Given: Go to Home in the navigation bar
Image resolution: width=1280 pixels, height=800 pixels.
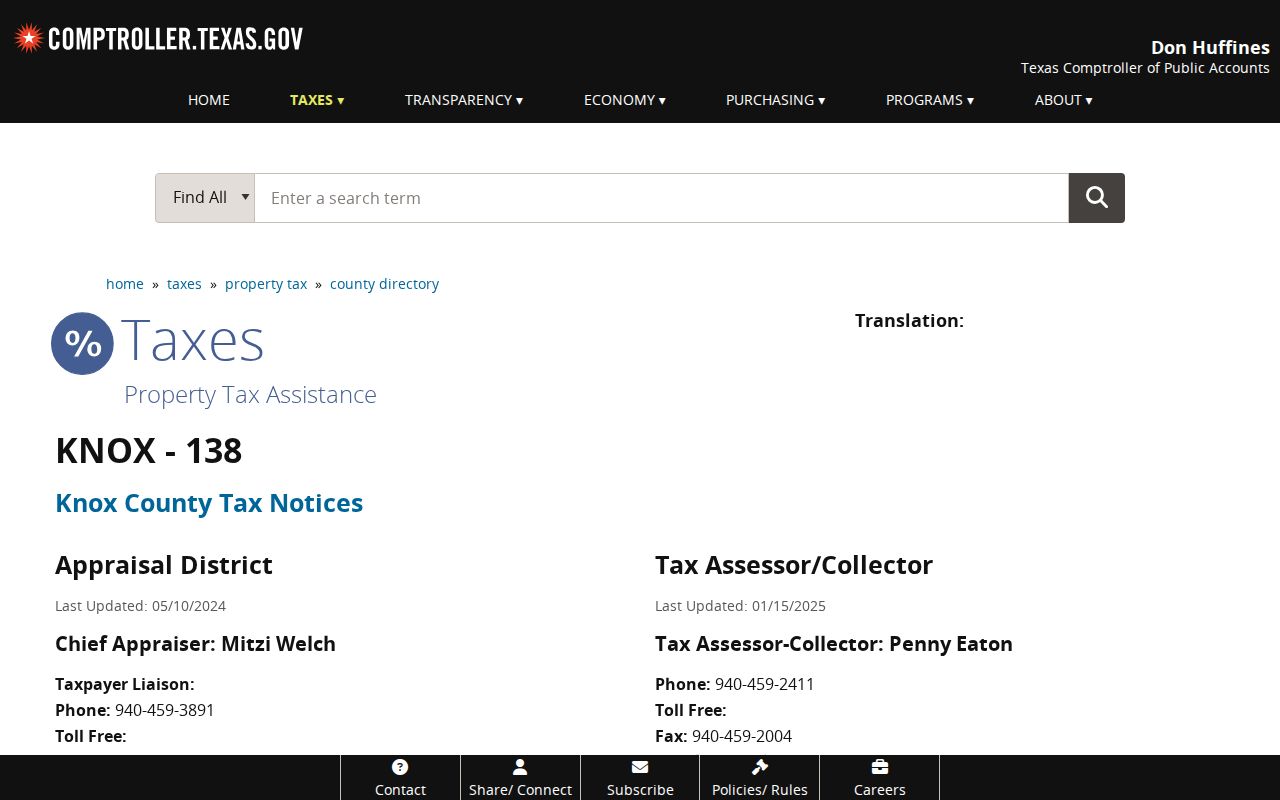Looking at the screenshot, I should click(209, 100).
